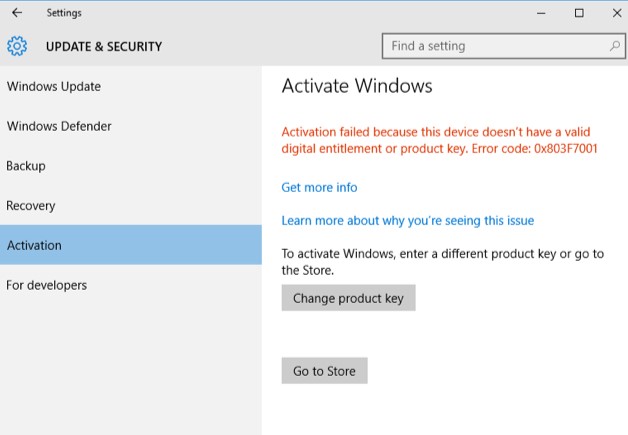Open Learn more about this issue link
628x435 pixels.
point(408,221)
